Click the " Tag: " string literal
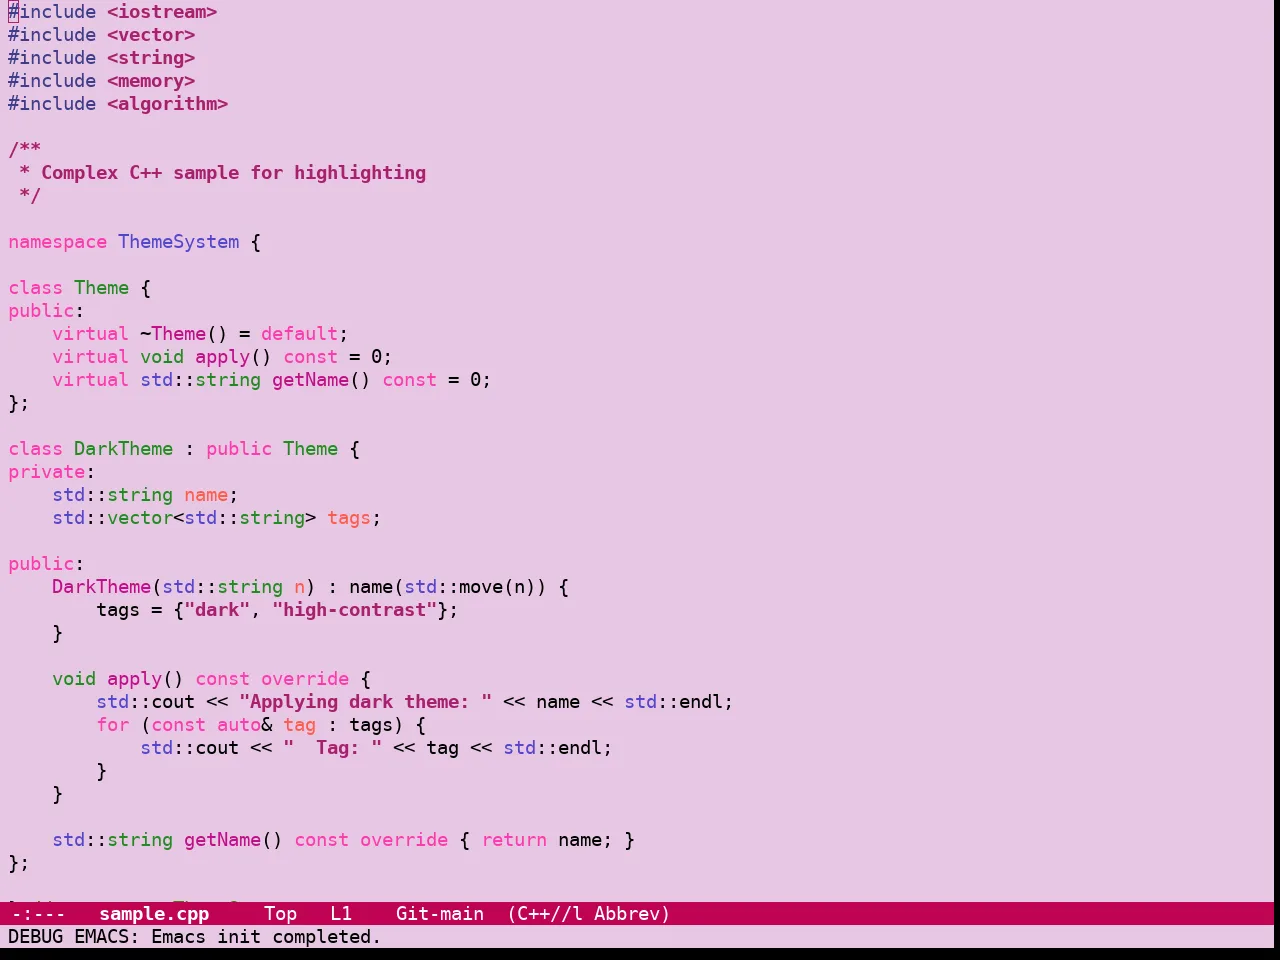 coord(333,748)
